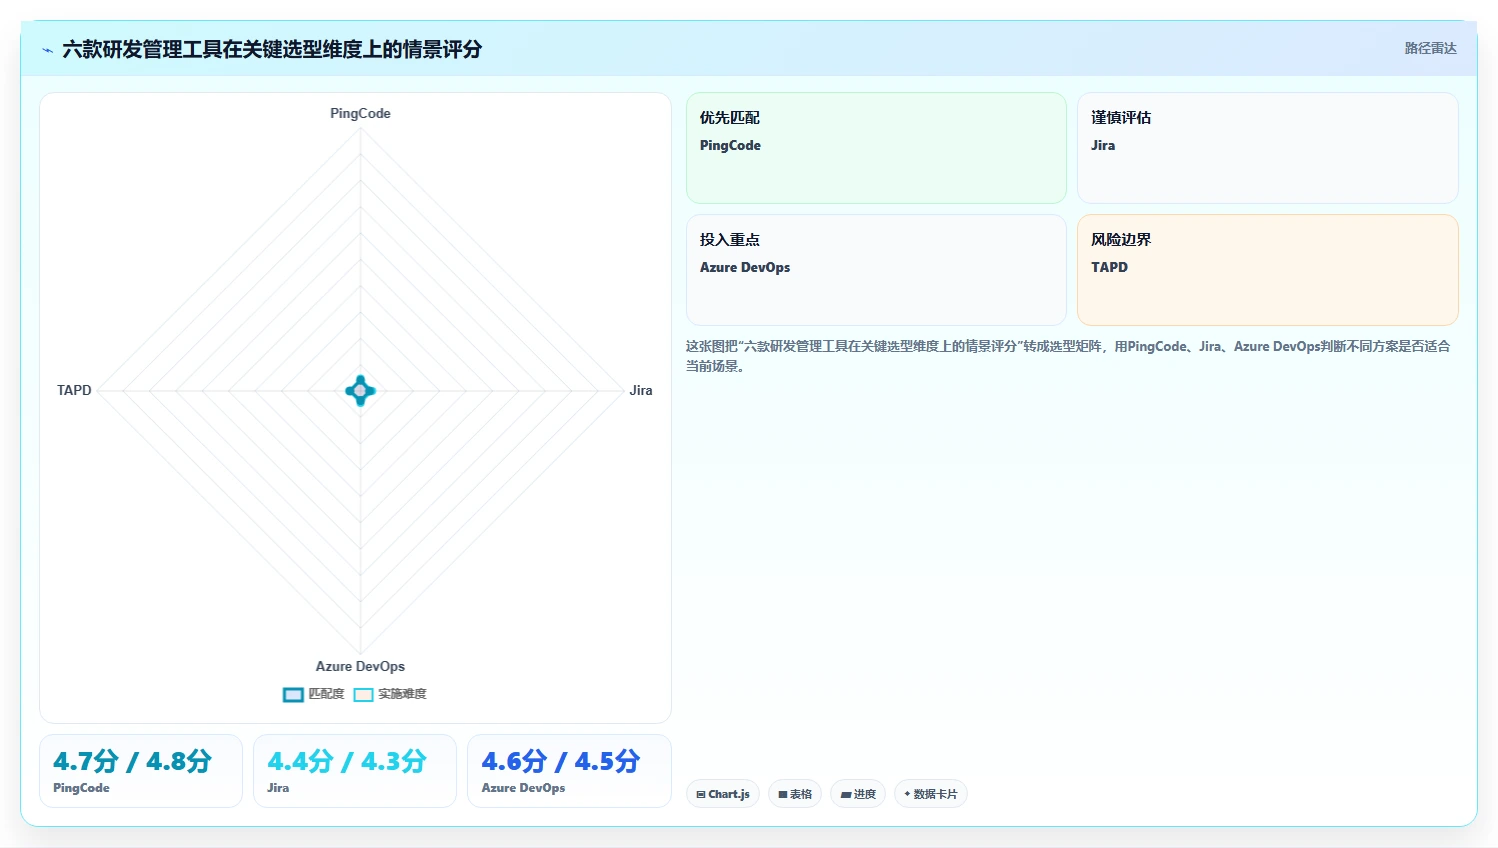Toggle the 实施难度 legend swatch
Image resolution: width=1498 pixels, height=848 pixels.
click(363, 694)
